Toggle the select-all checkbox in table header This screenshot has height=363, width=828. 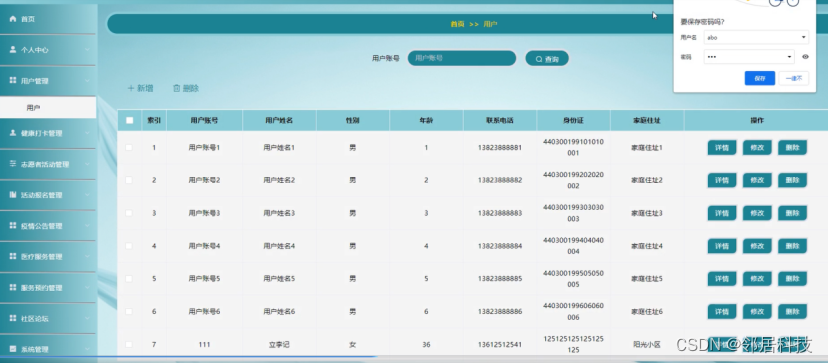(129, 120)
